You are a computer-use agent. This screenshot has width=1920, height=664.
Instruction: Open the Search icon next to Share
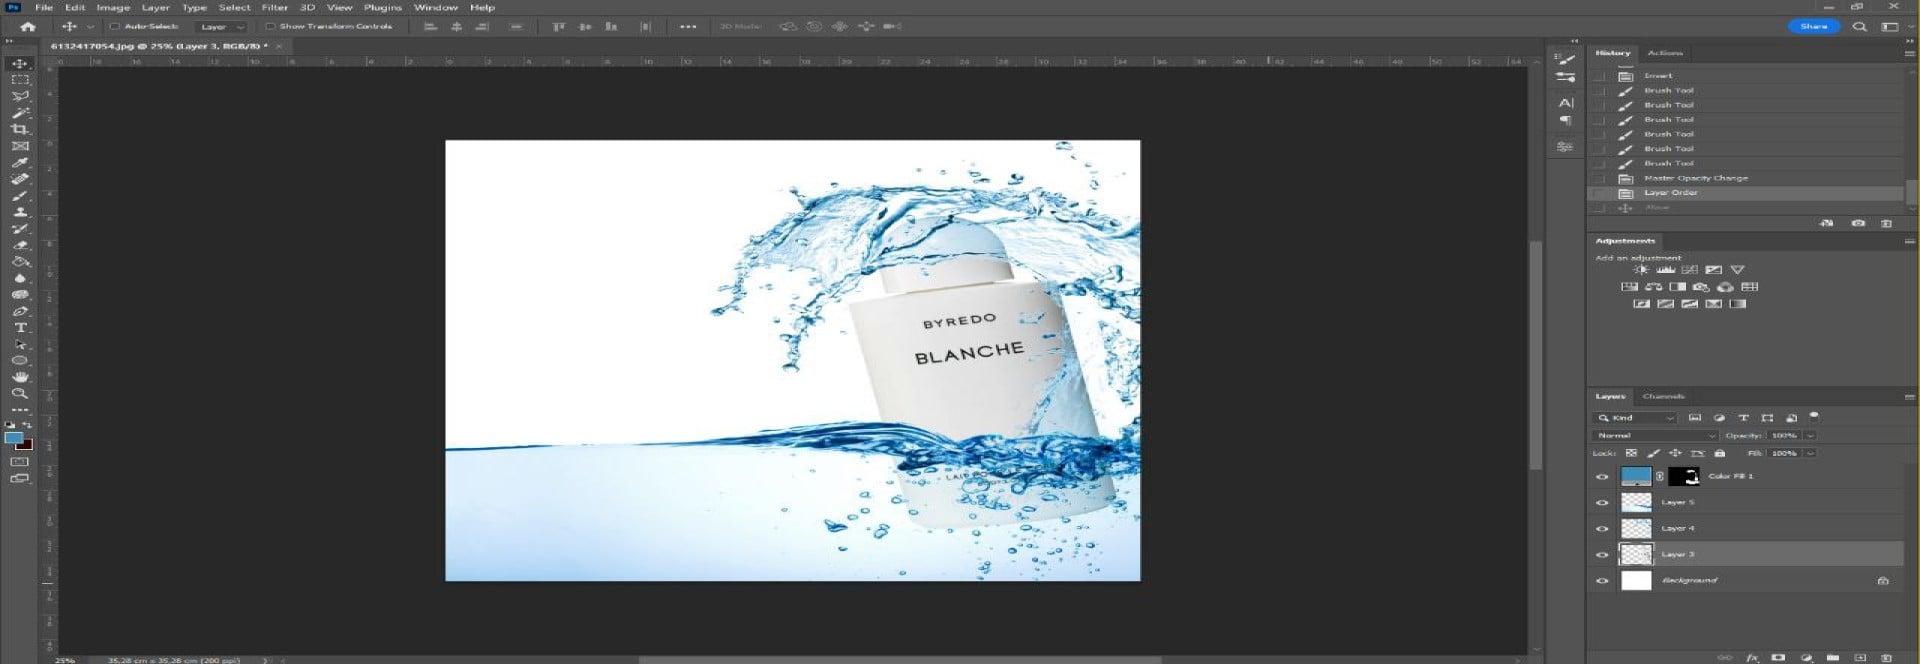pyautogui.click(x=1860, y=27)
